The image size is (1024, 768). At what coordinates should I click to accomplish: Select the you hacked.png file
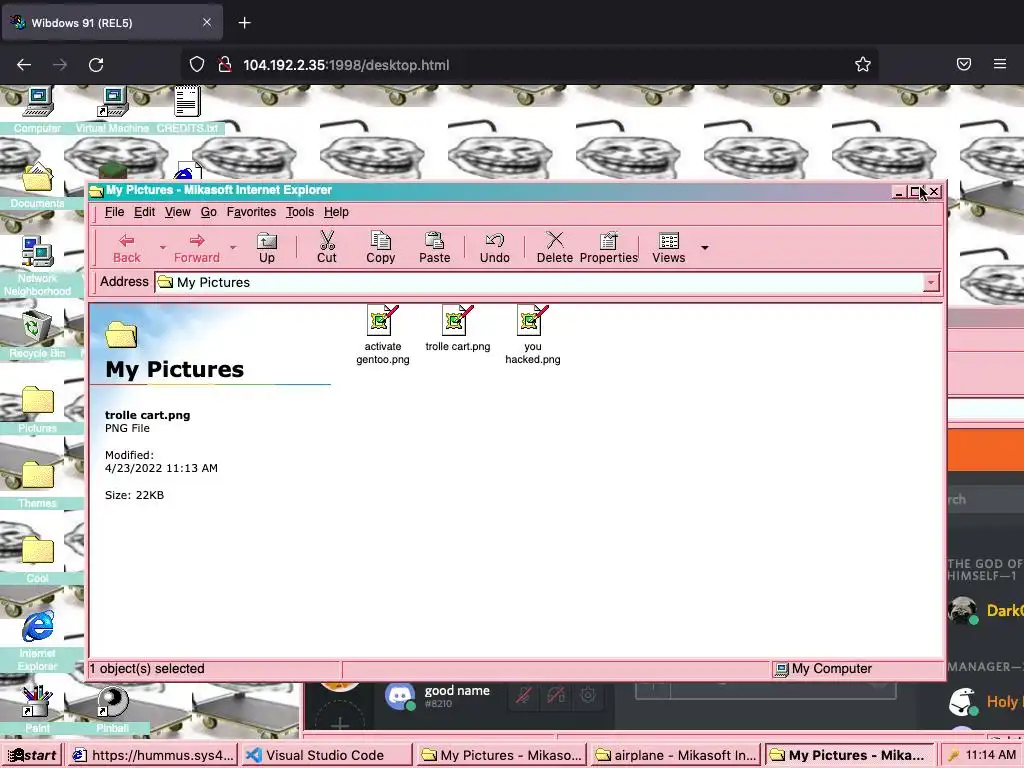533,335
